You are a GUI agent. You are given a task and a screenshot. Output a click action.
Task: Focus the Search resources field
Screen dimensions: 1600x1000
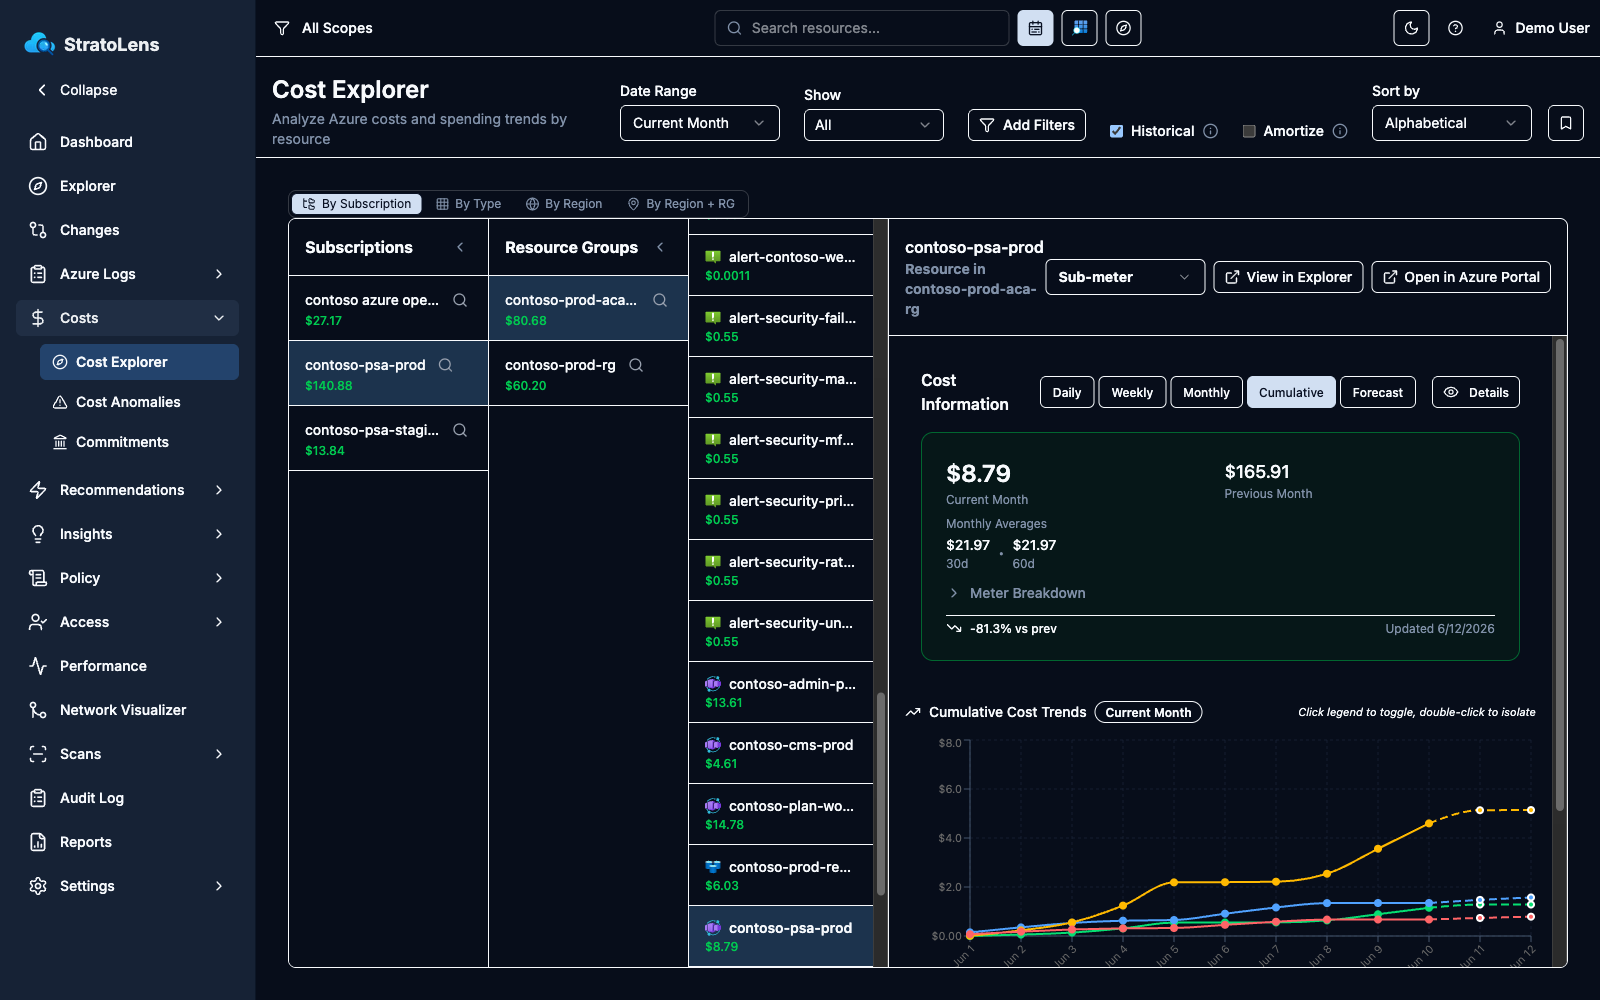pyautogui.click(x=862, y=28)
